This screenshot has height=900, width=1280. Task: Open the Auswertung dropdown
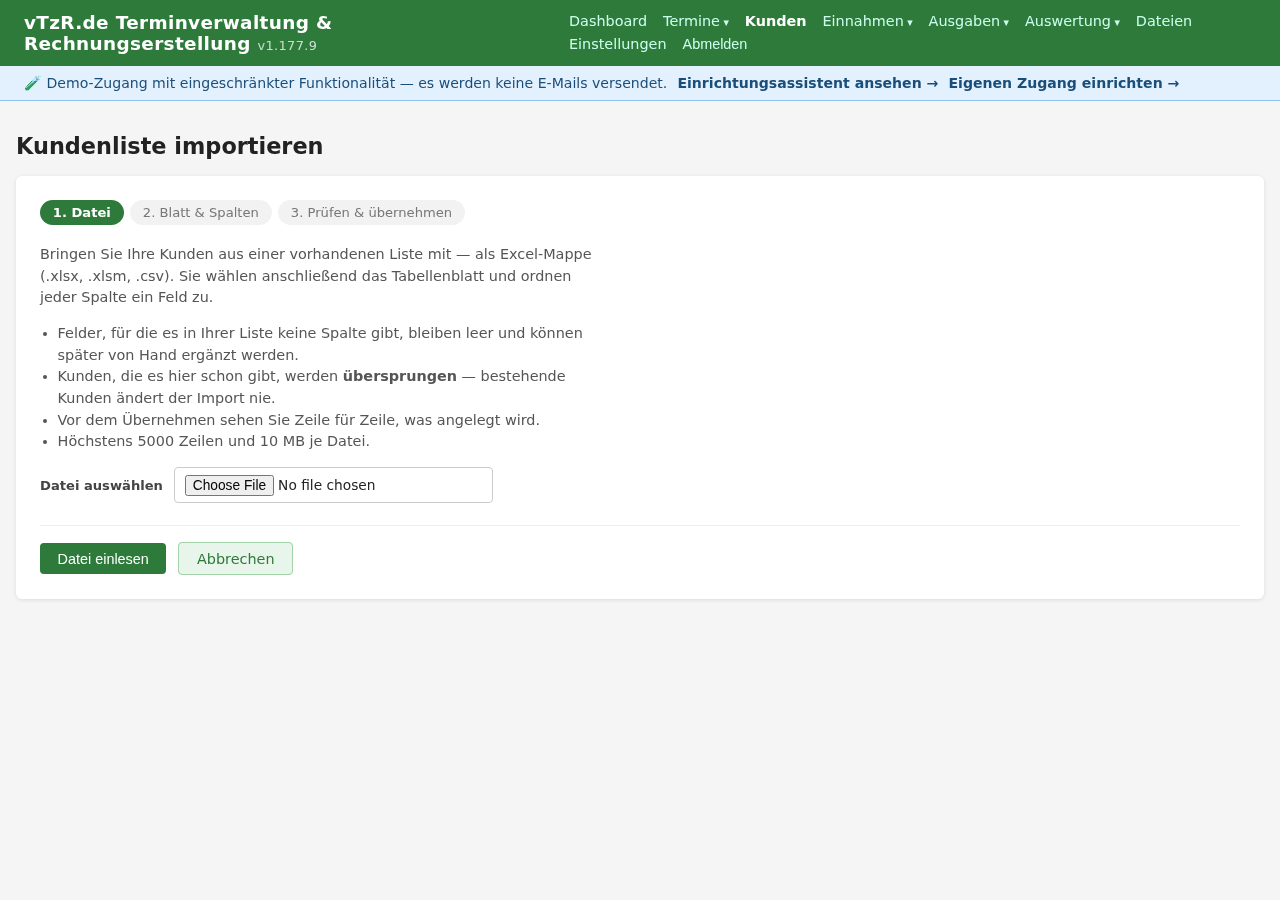(1072, 21)
